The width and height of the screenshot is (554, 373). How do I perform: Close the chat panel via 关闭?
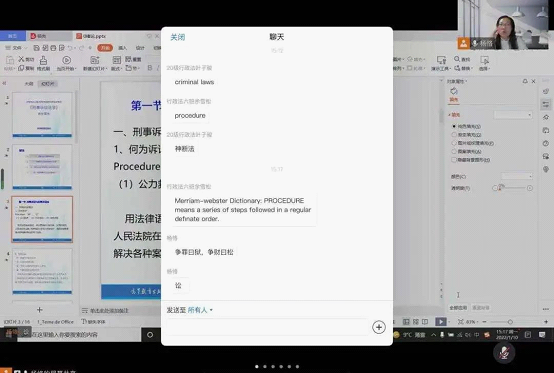click(x=178, y=37)
